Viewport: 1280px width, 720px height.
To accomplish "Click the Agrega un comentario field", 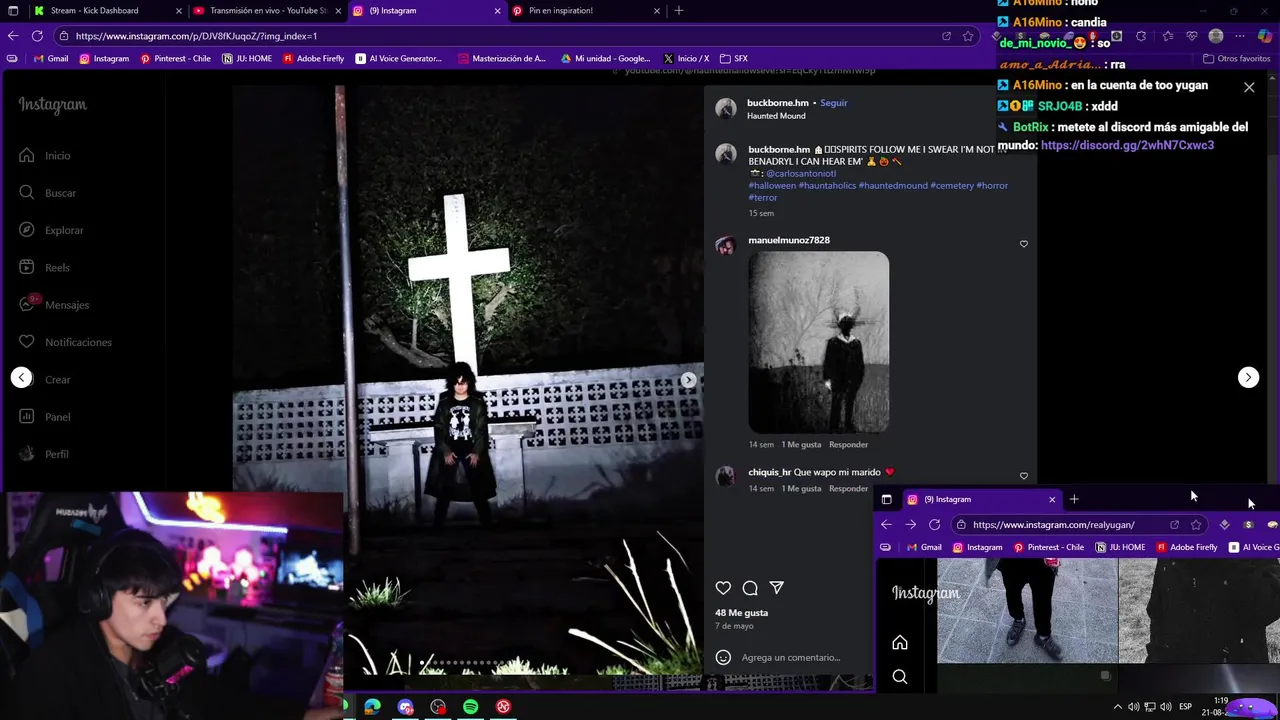I will click(790, 657).
